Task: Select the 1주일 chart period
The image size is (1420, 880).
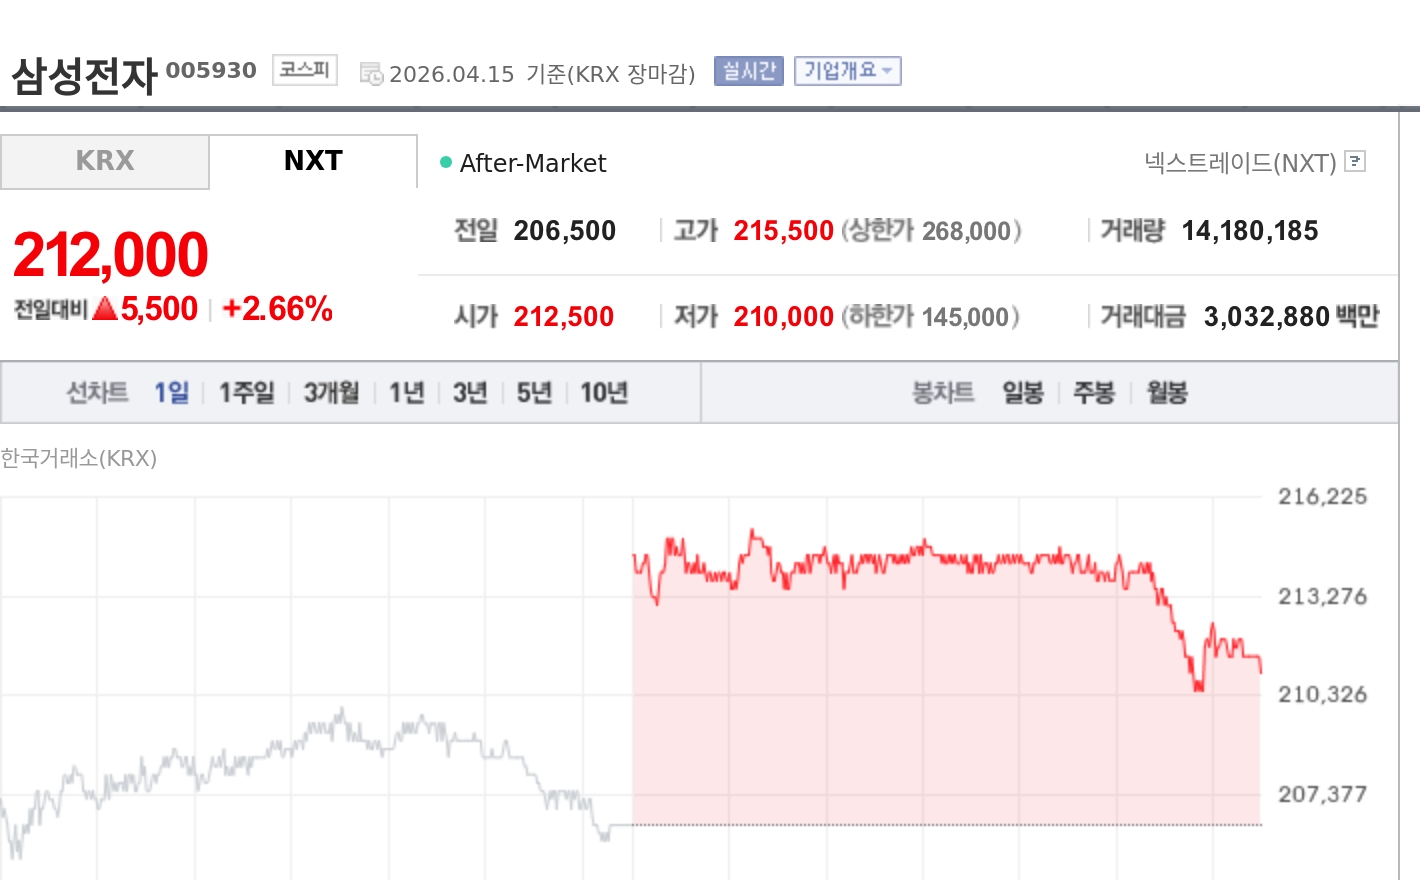Action: click(x=245, y=393)
